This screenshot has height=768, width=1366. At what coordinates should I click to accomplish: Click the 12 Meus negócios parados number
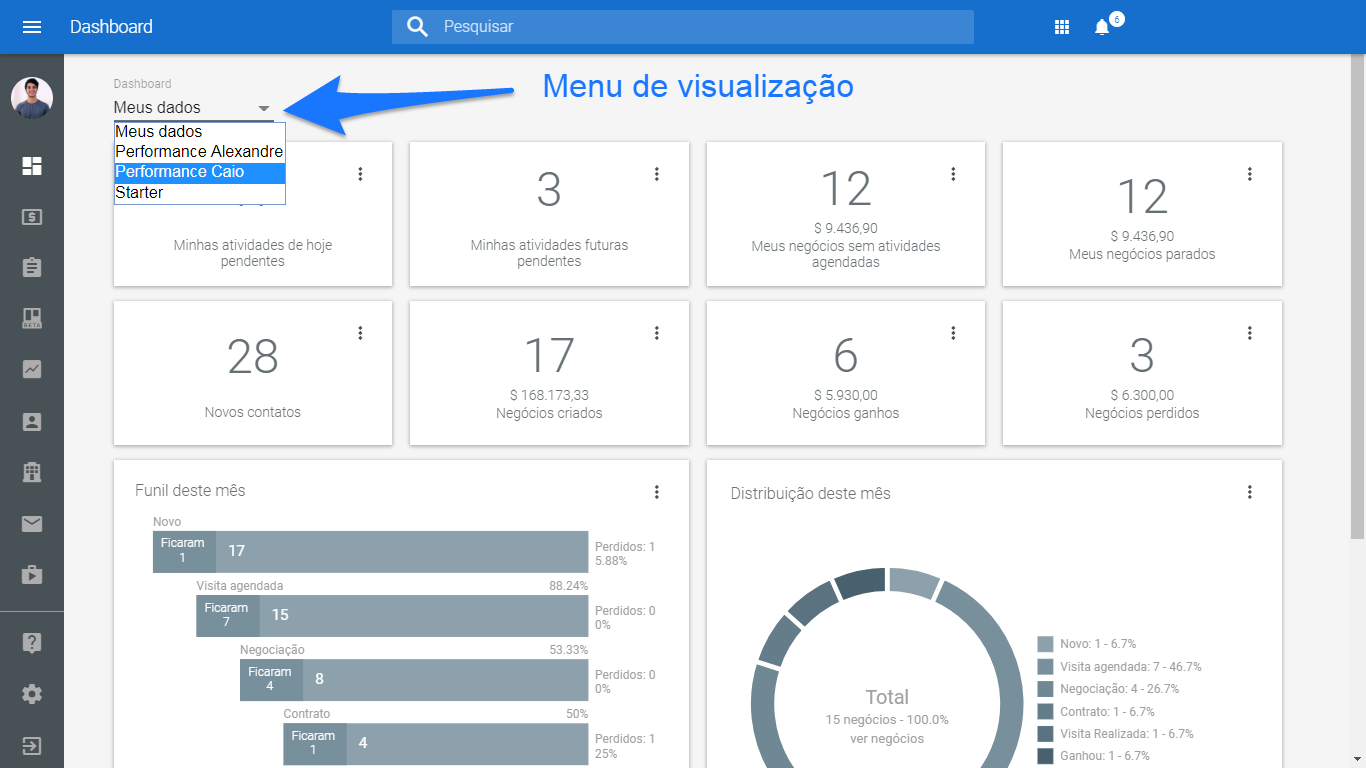[x=1142, y=197]
